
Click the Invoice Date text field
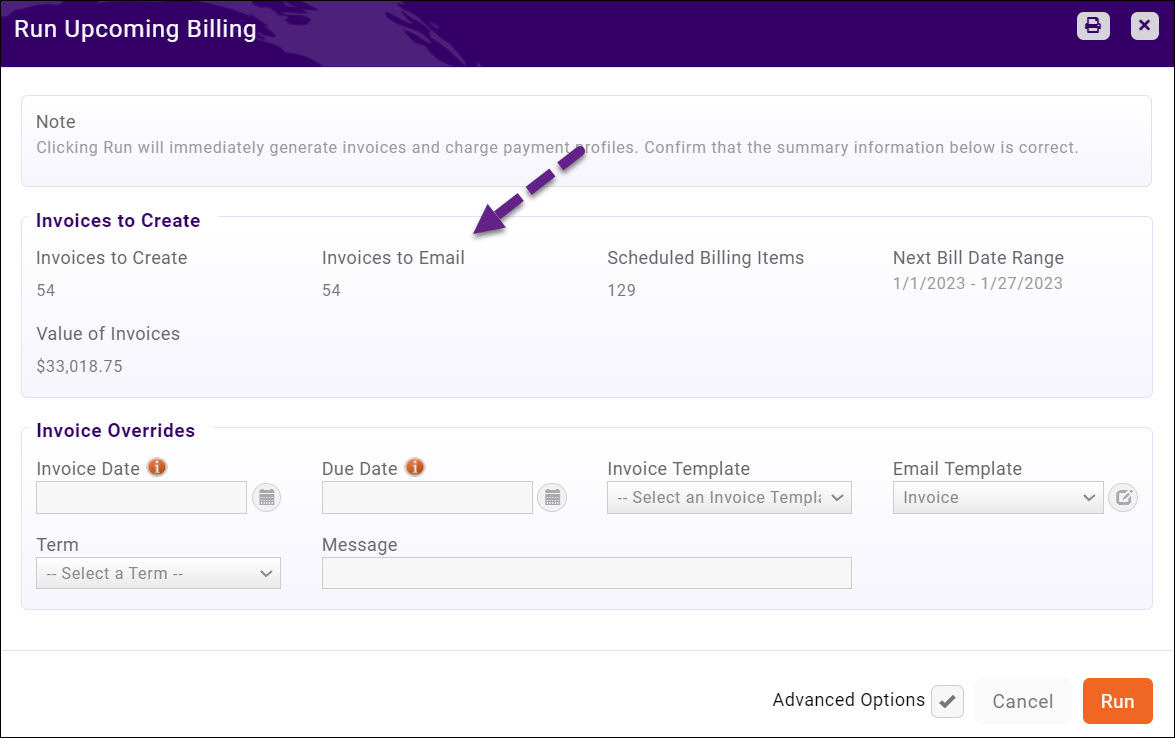point(140,497)
